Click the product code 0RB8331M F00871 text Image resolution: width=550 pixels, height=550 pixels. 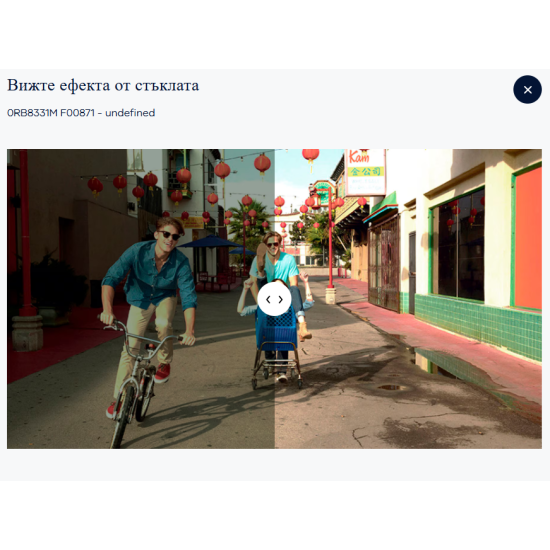pyautogui.click(x=51, y=113)
